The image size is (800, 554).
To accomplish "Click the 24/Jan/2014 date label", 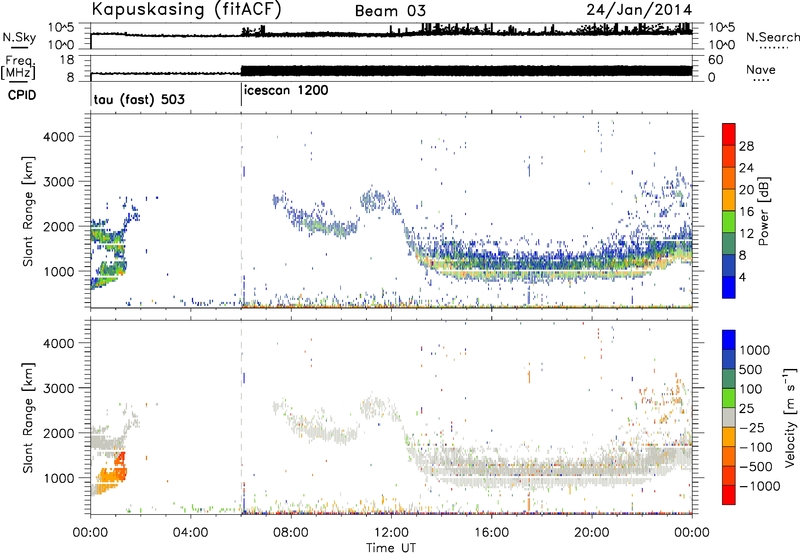I will tap(639, 9).
